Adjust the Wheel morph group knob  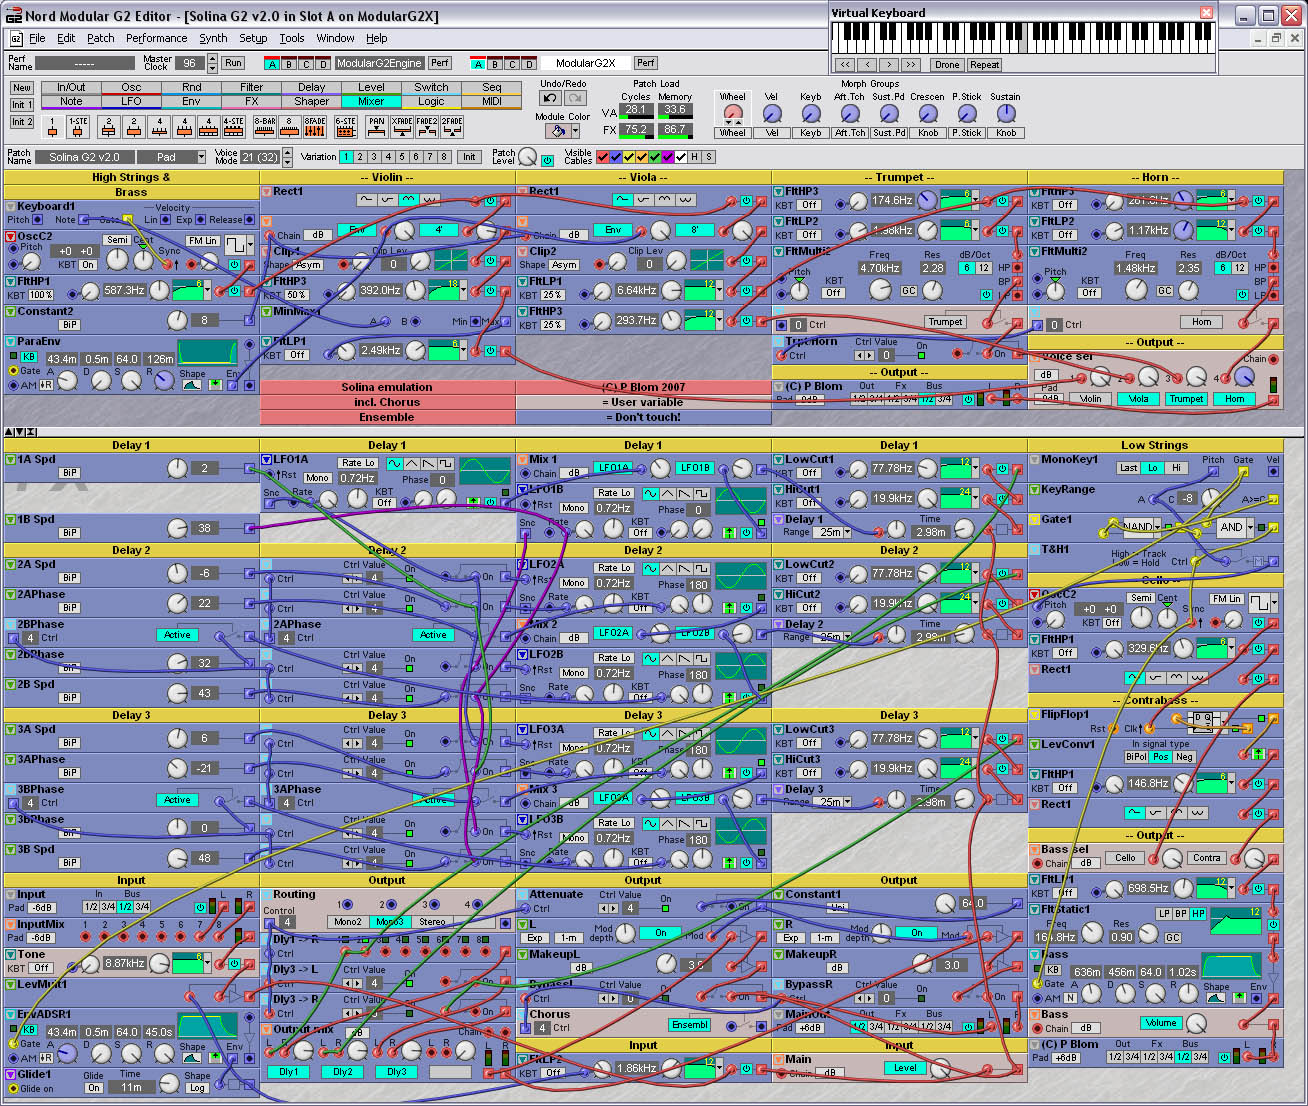[x=733, y=113]
